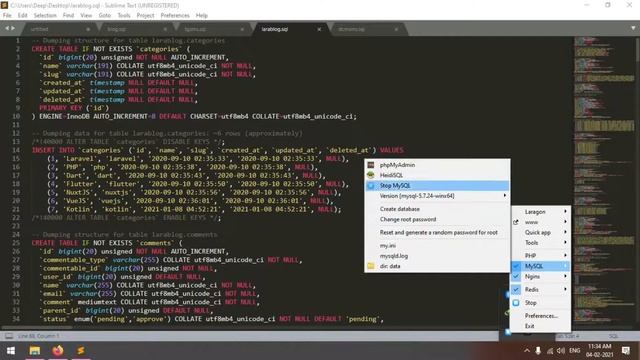Image resolution: width=640 pixels, height=360 pixels.
Task: Expand the Laragon submenu arrow
Action: tap(565, 211)
